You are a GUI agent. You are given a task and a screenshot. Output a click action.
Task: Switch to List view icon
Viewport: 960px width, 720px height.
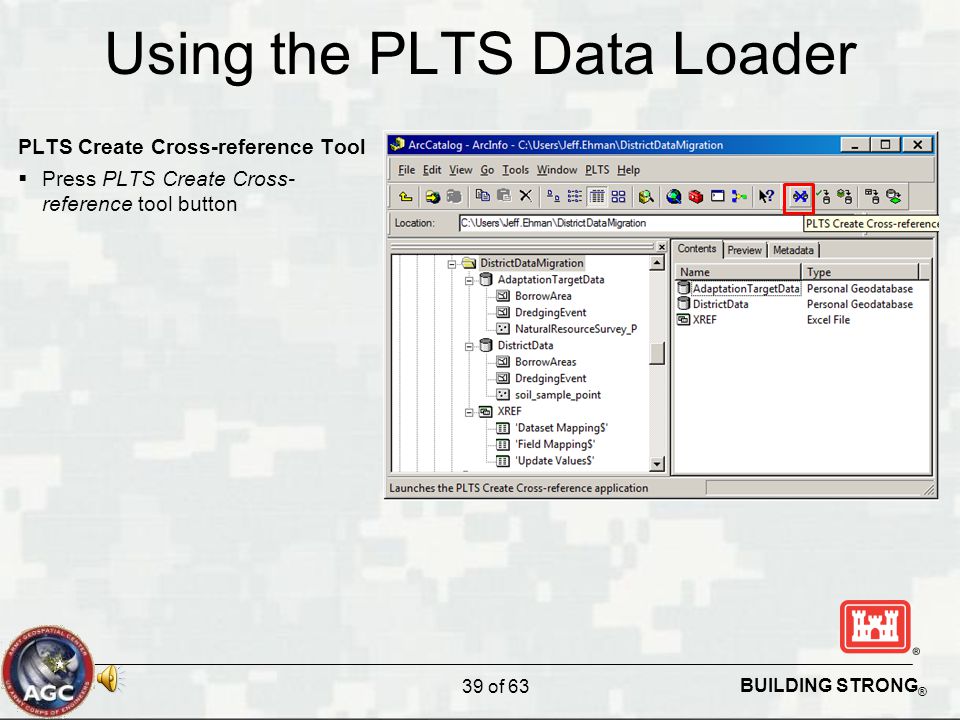pos(574,197)
